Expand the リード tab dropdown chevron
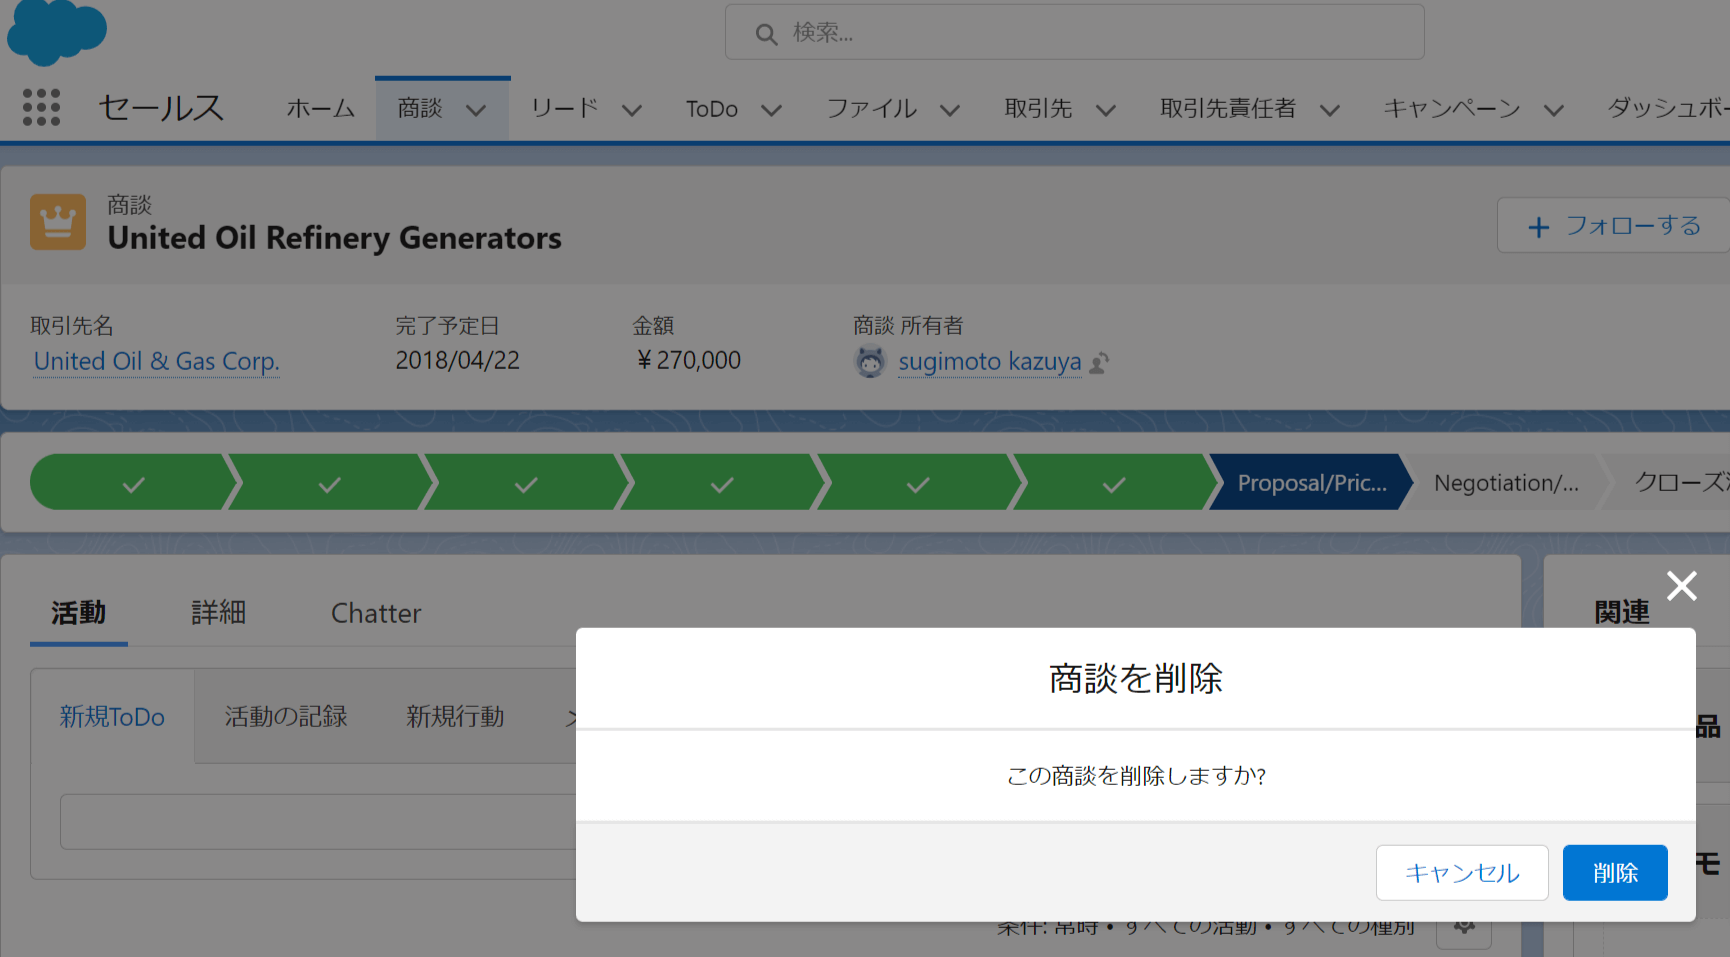Screen dimensions: 1730x957 [x=632, y=110]
